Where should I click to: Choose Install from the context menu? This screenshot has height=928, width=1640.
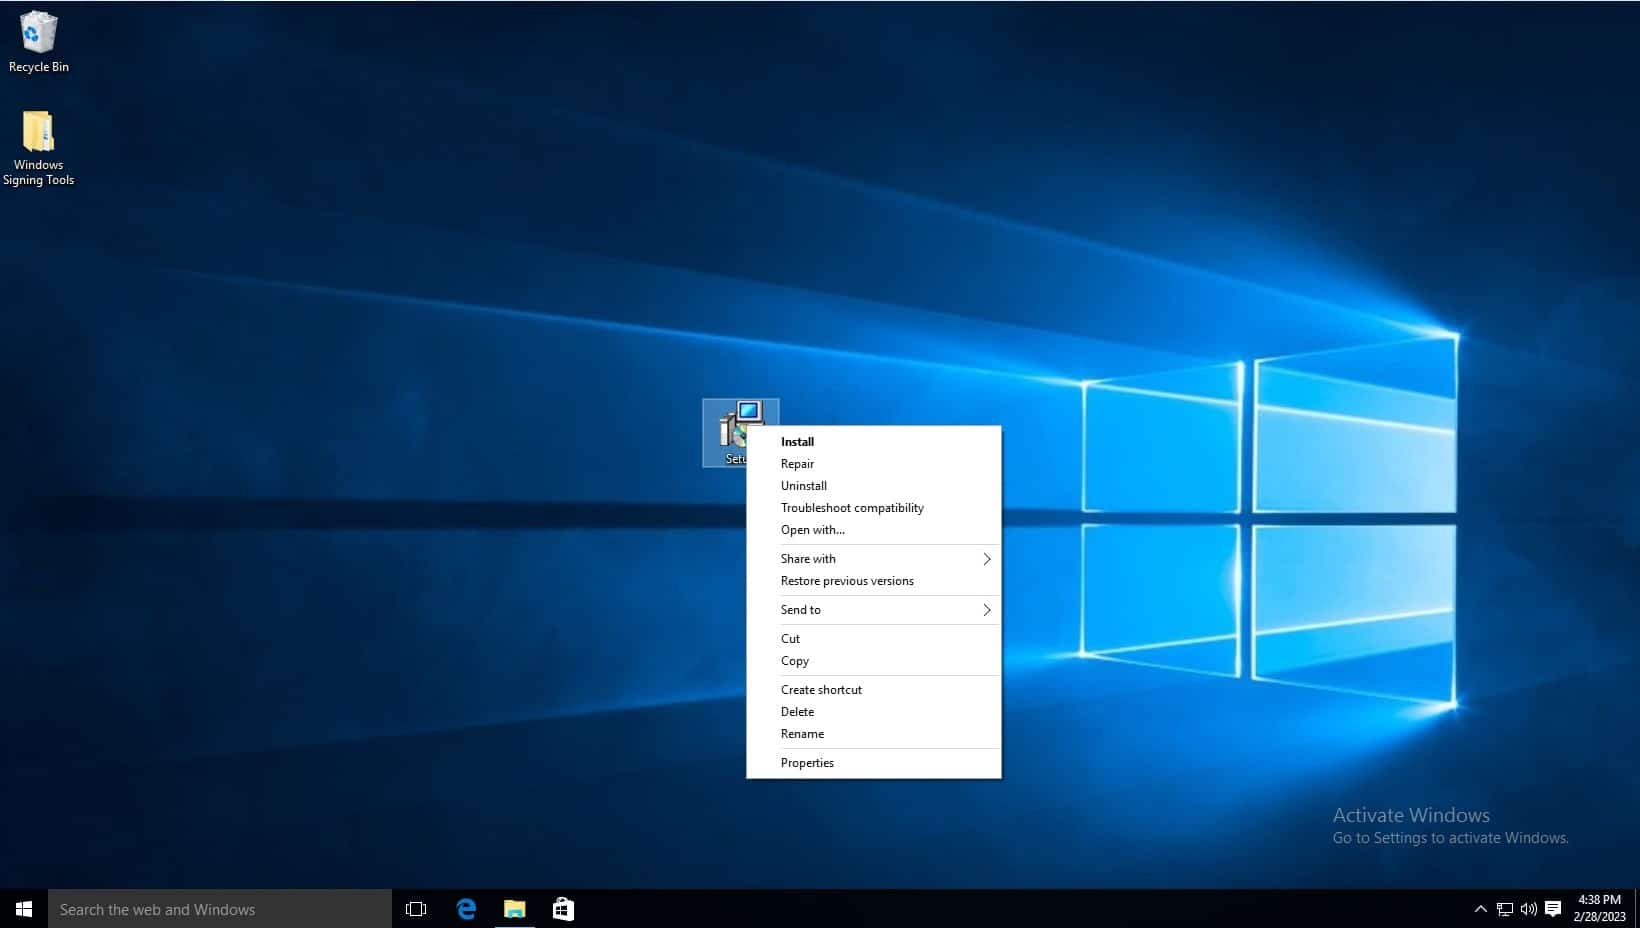coord(797,442)
